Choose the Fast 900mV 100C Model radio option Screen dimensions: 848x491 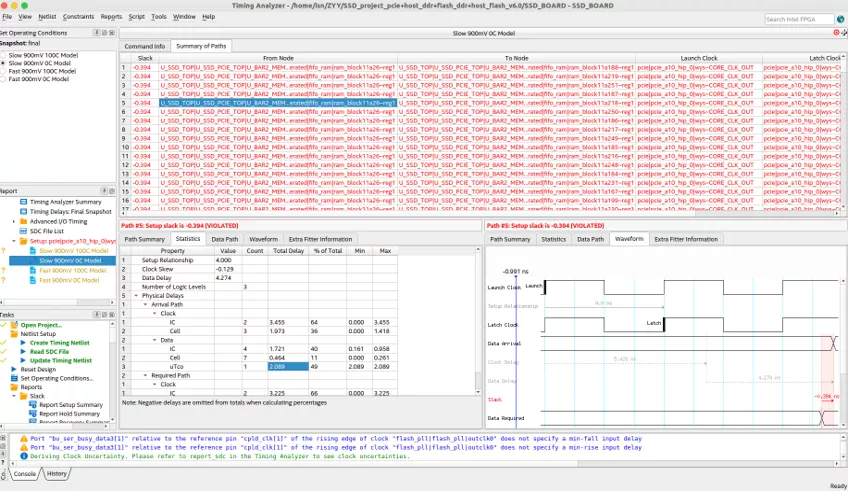click(4, 72)
